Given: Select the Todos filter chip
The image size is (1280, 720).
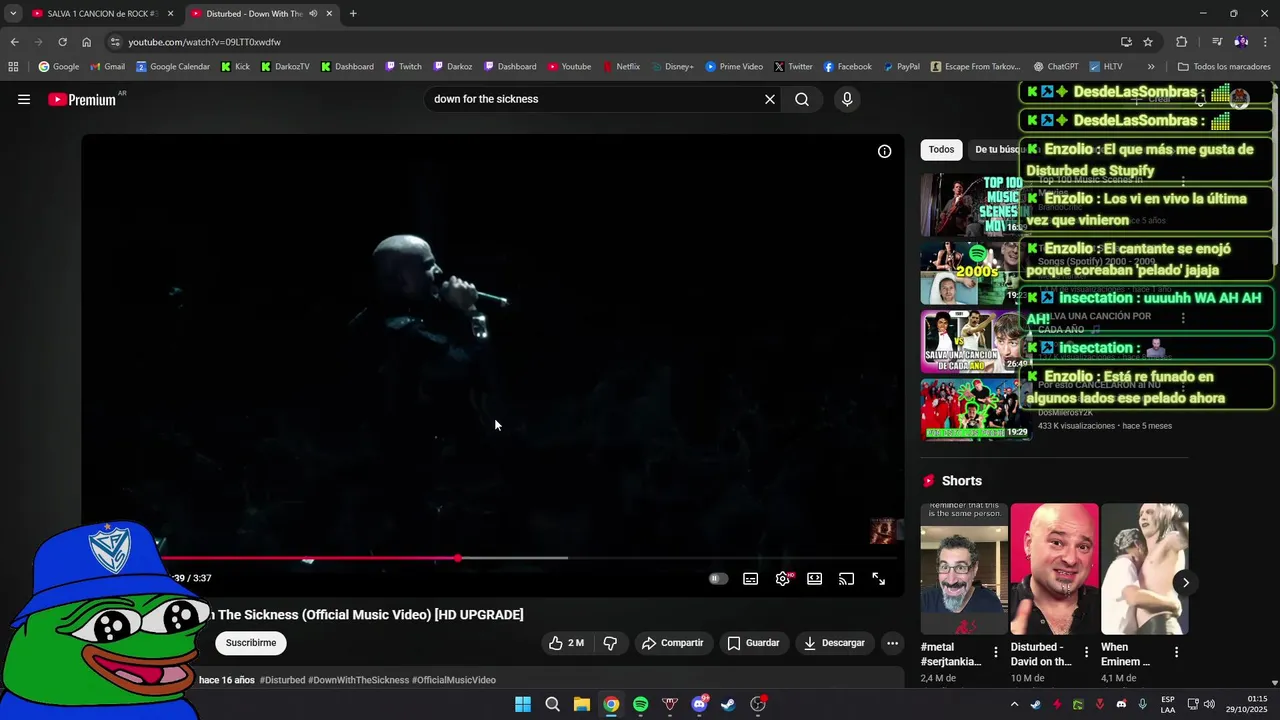Looking at the screenshot, I should click(941, 150).
